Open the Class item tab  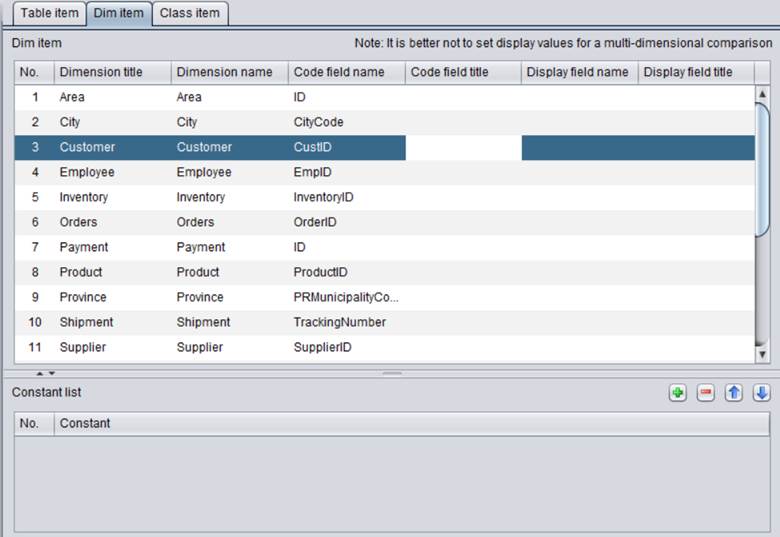point(190,14)
